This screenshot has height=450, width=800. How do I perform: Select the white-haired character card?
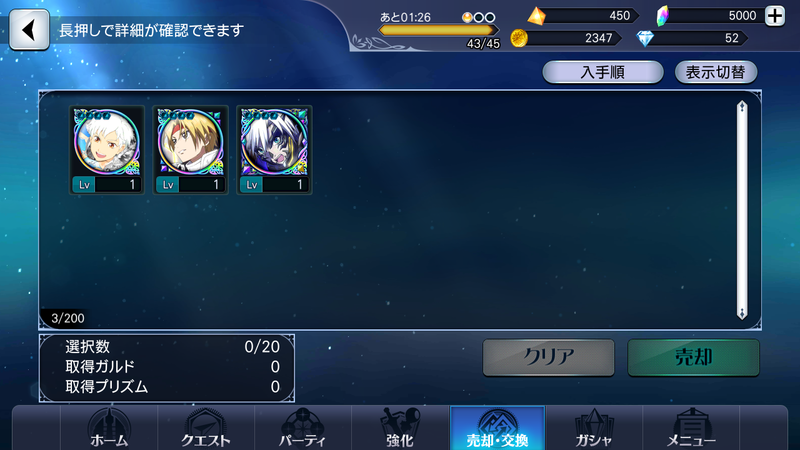107,150
